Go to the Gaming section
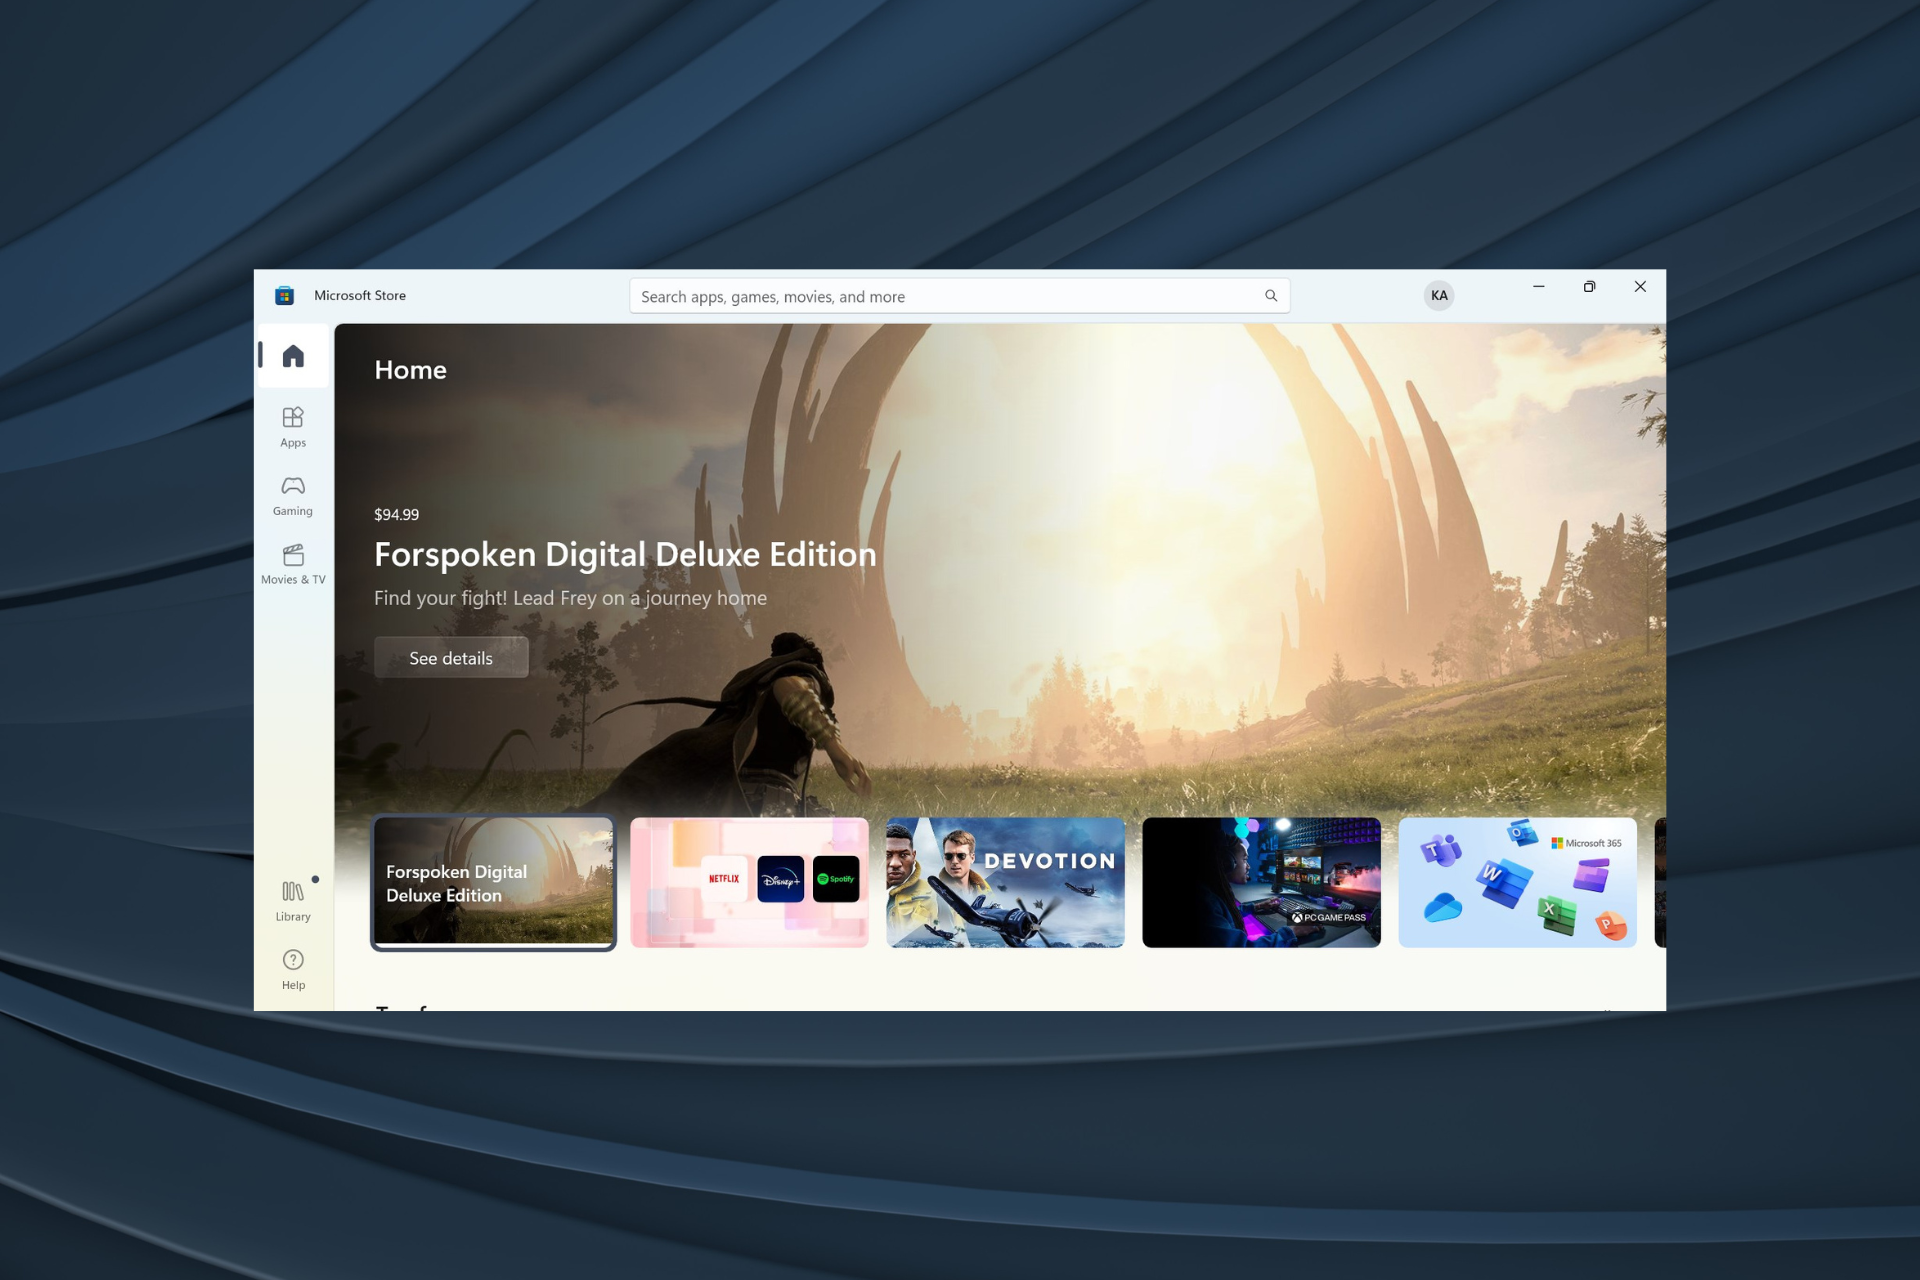The width and height of the screenshot is (1920, 1280). tap(293, 496)
